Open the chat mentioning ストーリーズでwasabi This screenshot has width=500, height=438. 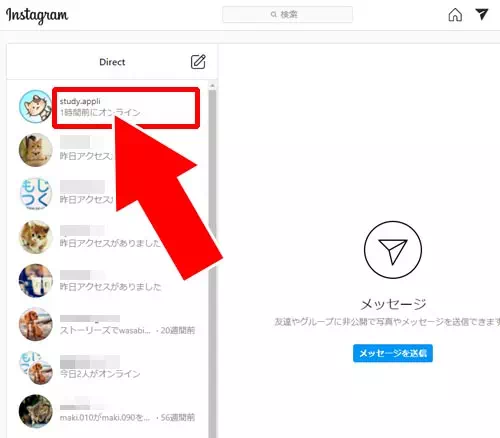click(x=108, y=324)
